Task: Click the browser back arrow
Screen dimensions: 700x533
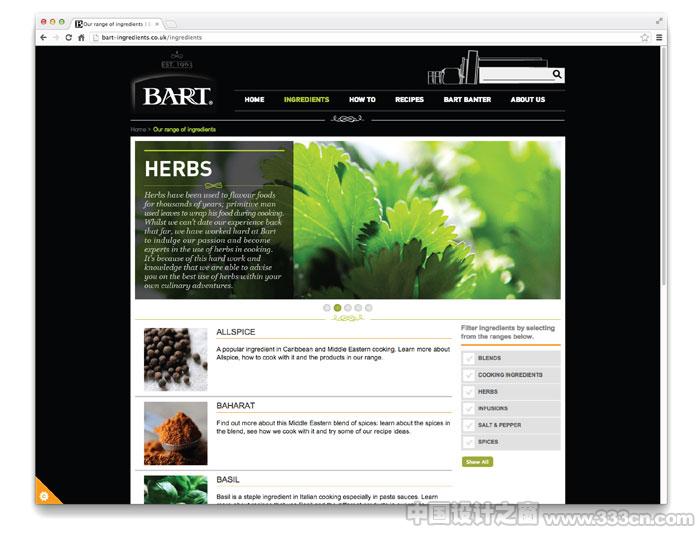Action: [43, 37]
